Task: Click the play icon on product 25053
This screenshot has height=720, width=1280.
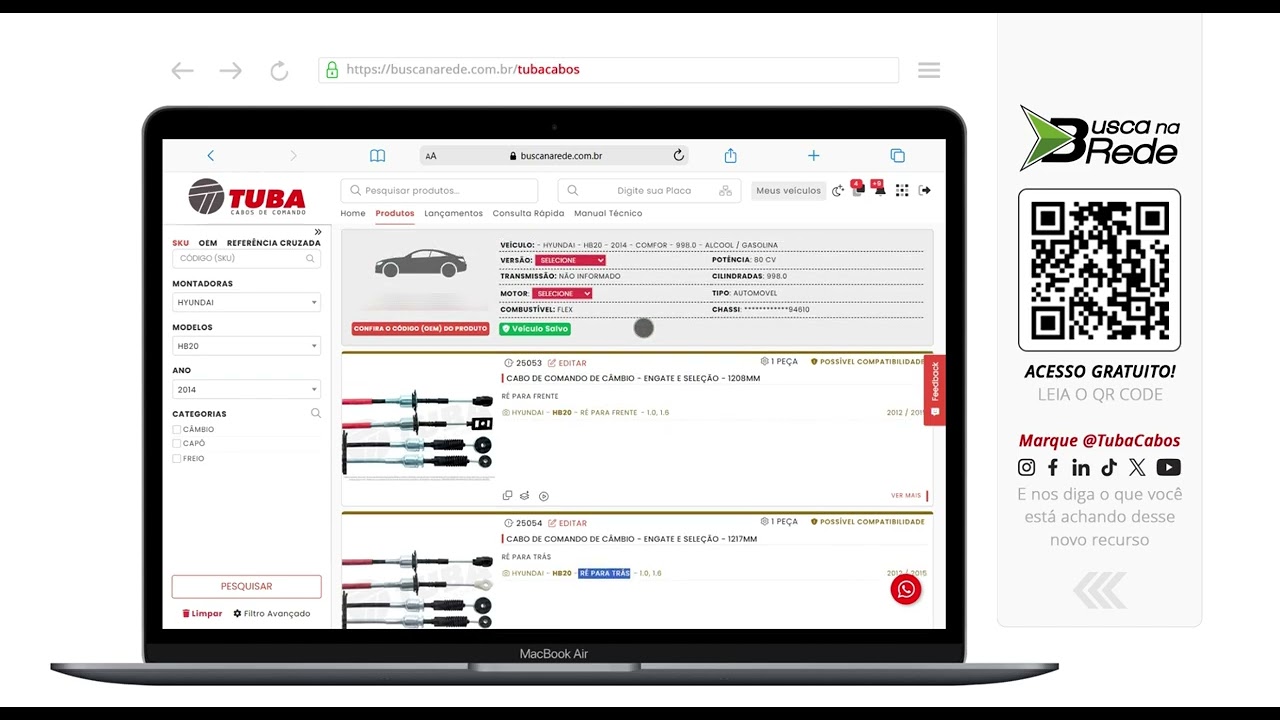Action: click(x=544, y=495)
